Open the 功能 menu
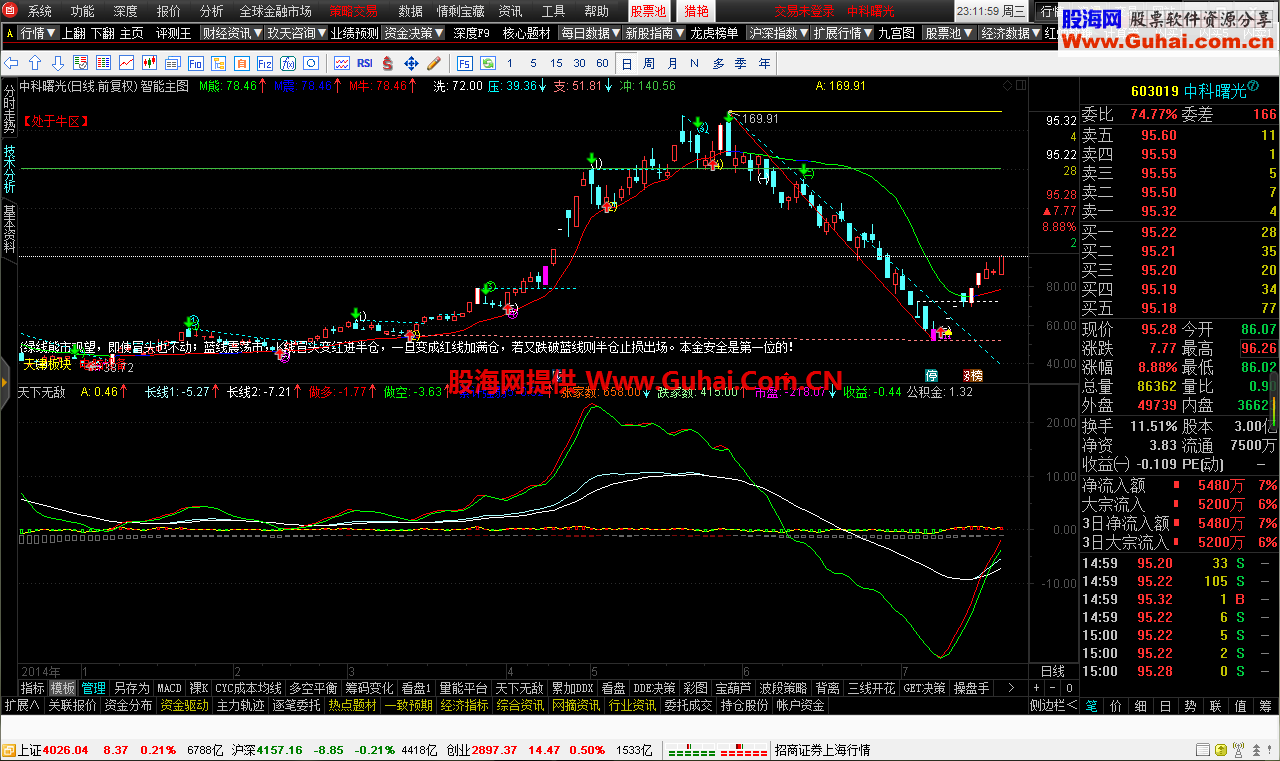This screenshot has width=1280, height=761. (x=82, y=11)
